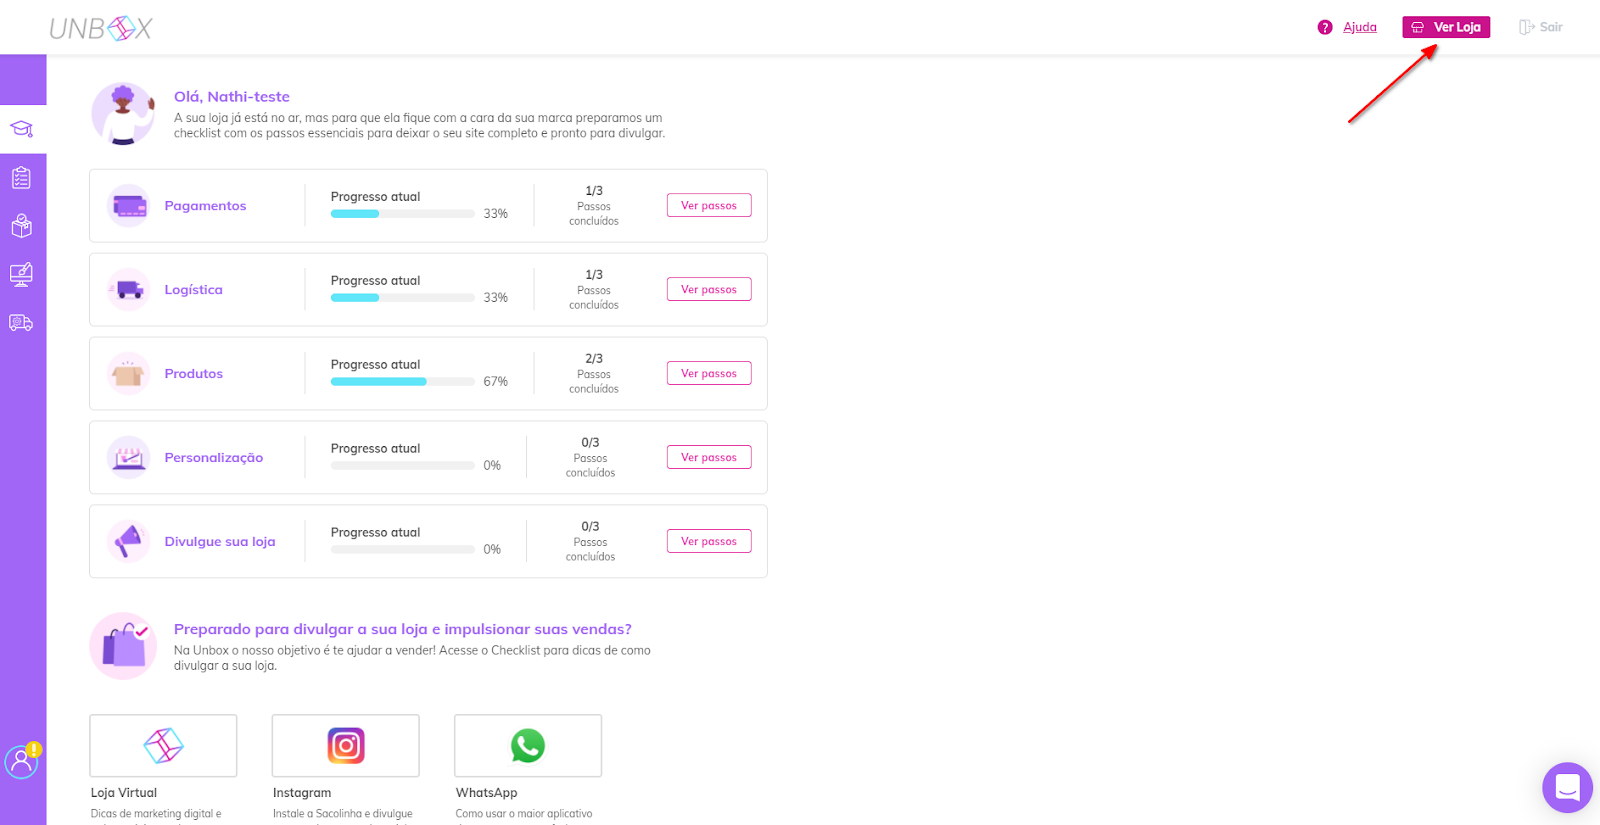Click Ver passos for Produtos
This screenshot has width=1600, height=825.
709,373
